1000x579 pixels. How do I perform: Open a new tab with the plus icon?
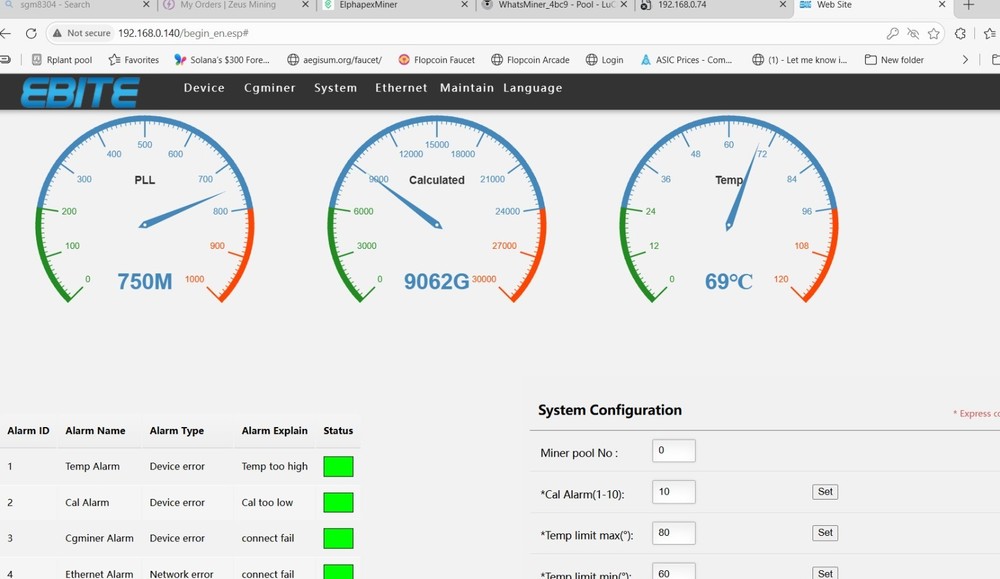click(x=968, y=8)
